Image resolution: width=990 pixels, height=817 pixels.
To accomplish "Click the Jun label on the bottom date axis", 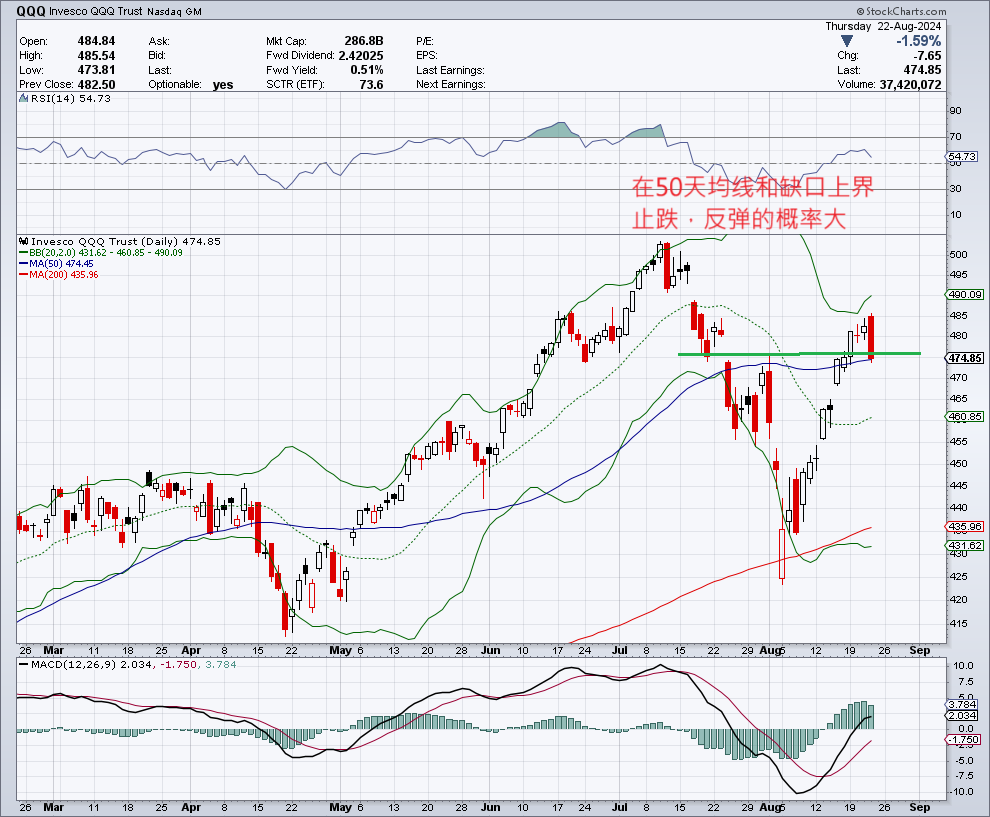I will coord(491,806).
